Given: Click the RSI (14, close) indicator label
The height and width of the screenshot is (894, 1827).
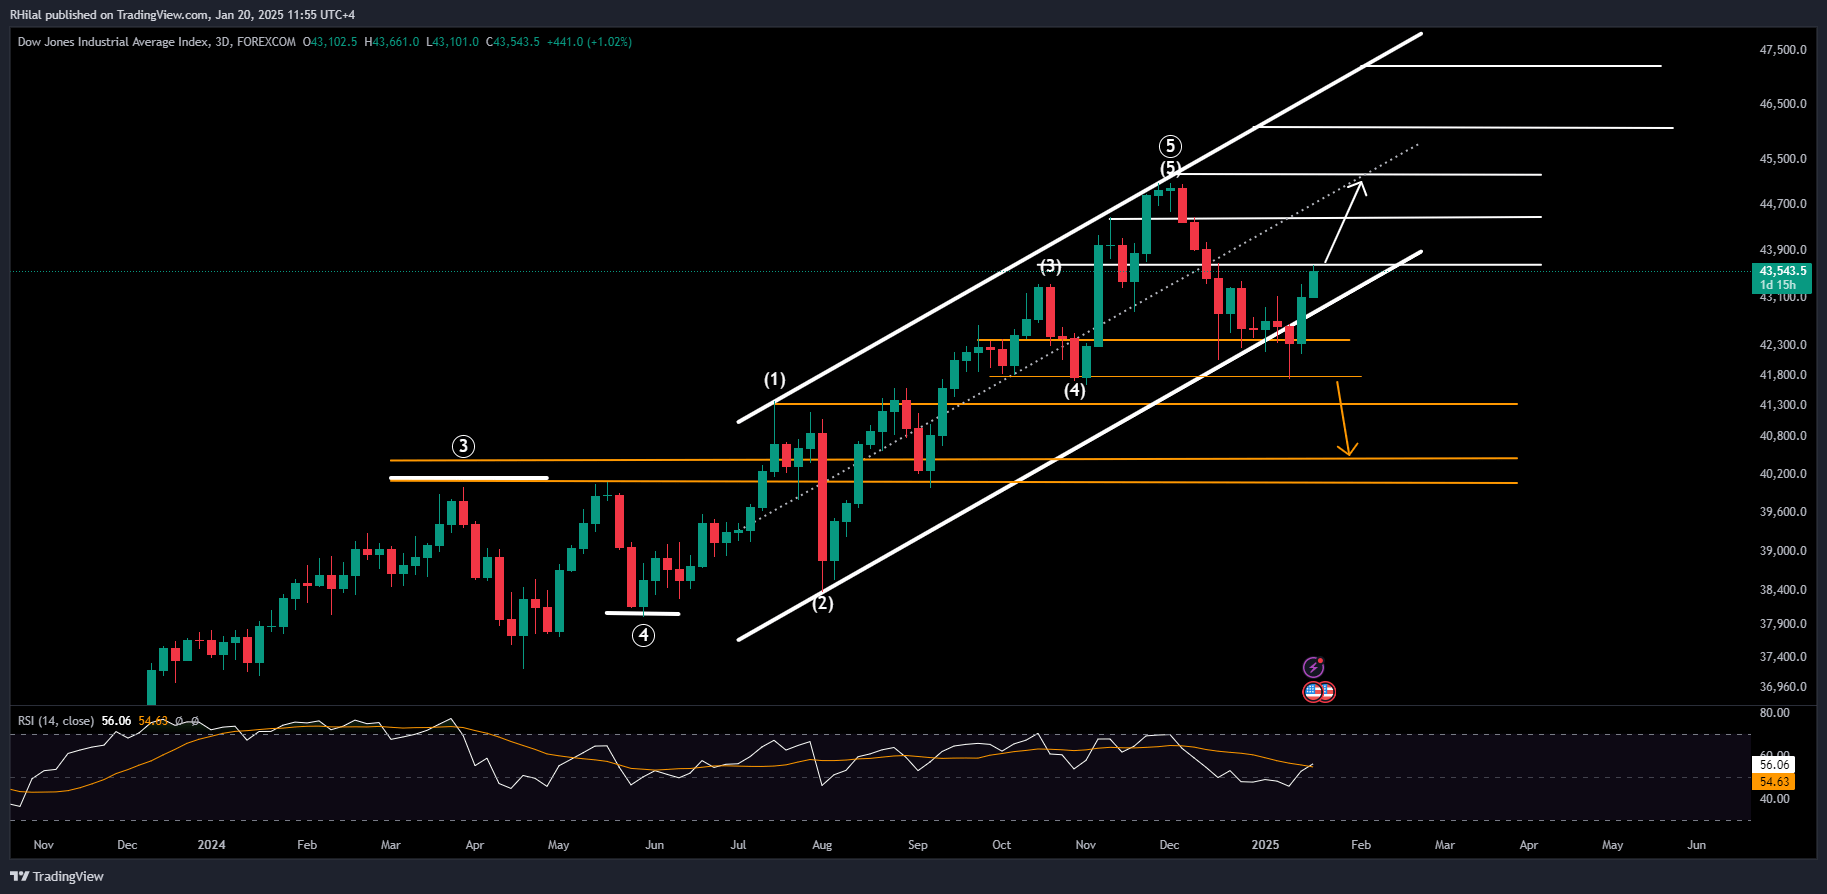Looking at the screenshot, I should pyautogui.click(x=56, y=721).
